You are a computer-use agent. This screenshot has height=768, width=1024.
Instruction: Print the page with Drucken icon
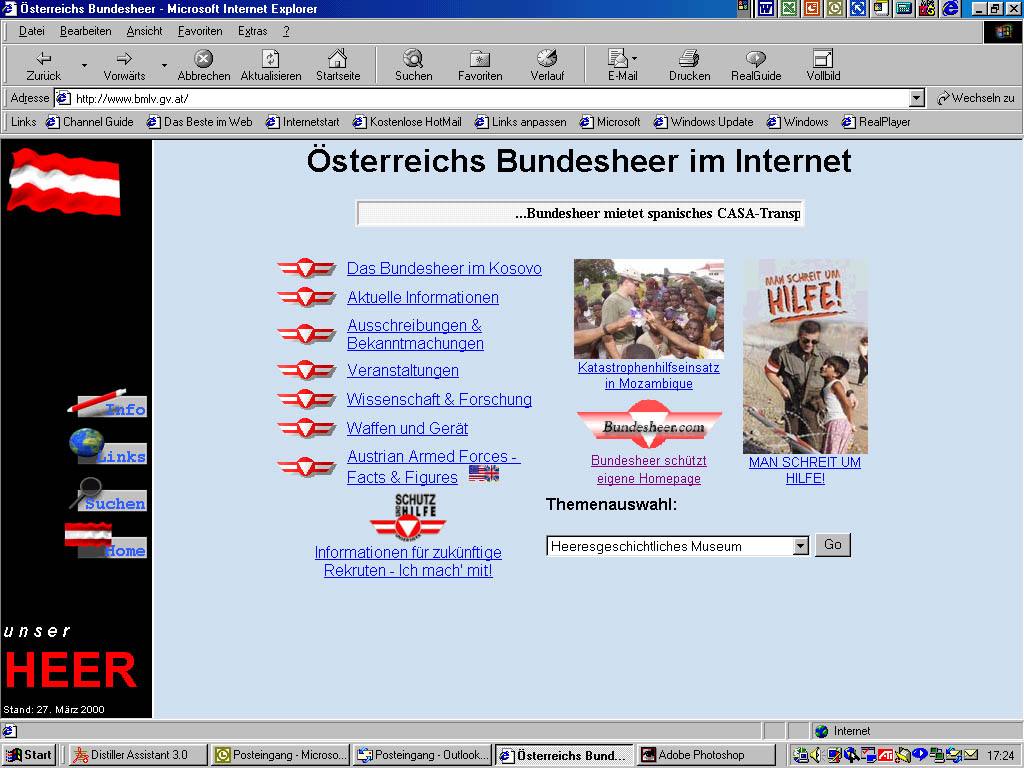tap(689, 59)
